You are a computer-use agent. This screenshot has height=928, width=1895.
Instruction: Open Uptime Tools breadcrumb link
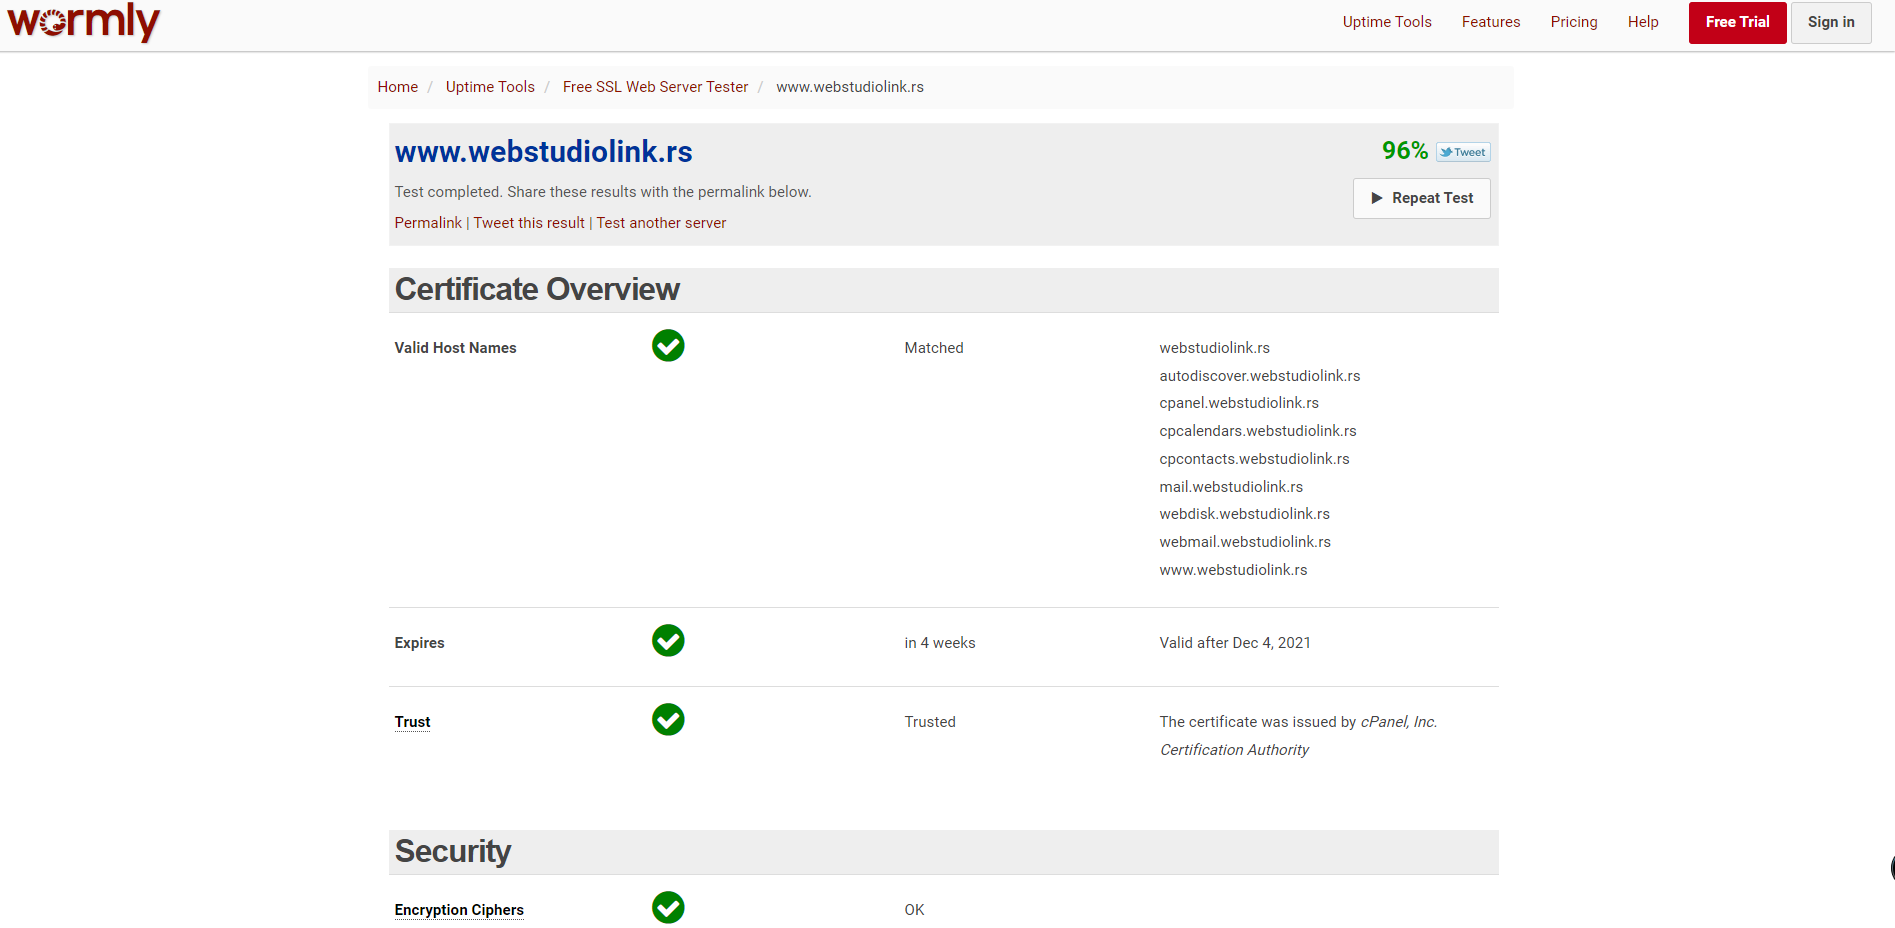point(490,87)
